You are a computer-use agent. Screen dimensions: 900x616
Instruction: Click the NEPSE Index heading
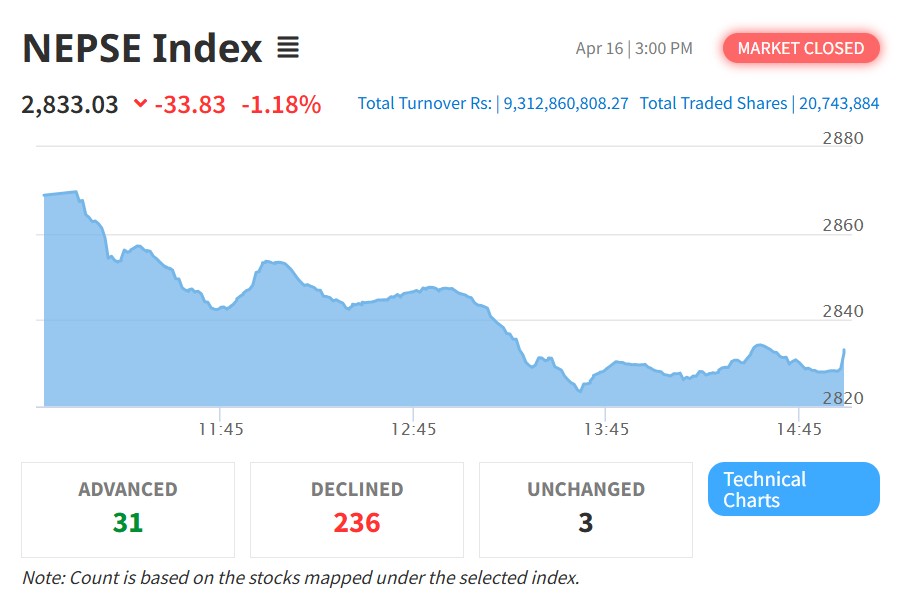click(142, 48)
